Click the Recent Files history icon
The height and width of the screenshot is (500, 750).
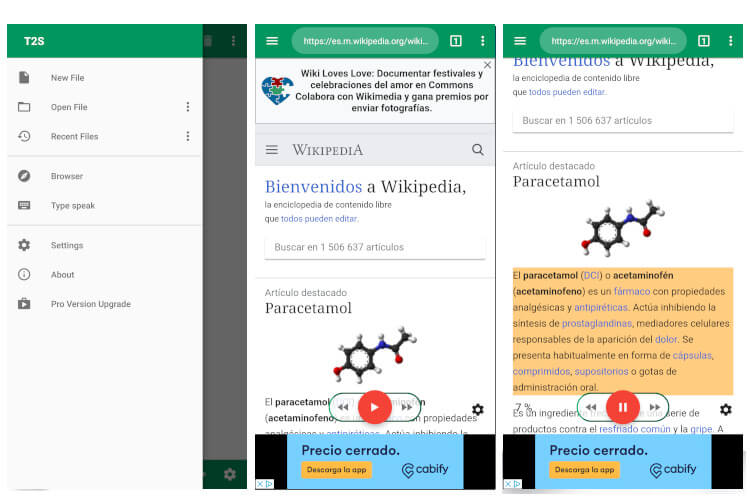click(x=24, y=136)
